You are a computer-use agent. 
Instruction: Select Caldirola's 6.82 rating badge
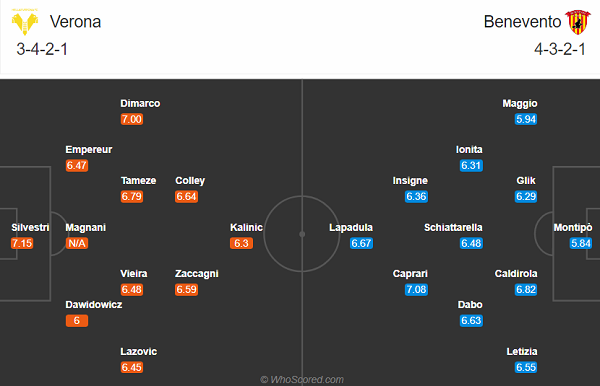tap(526, 289)
